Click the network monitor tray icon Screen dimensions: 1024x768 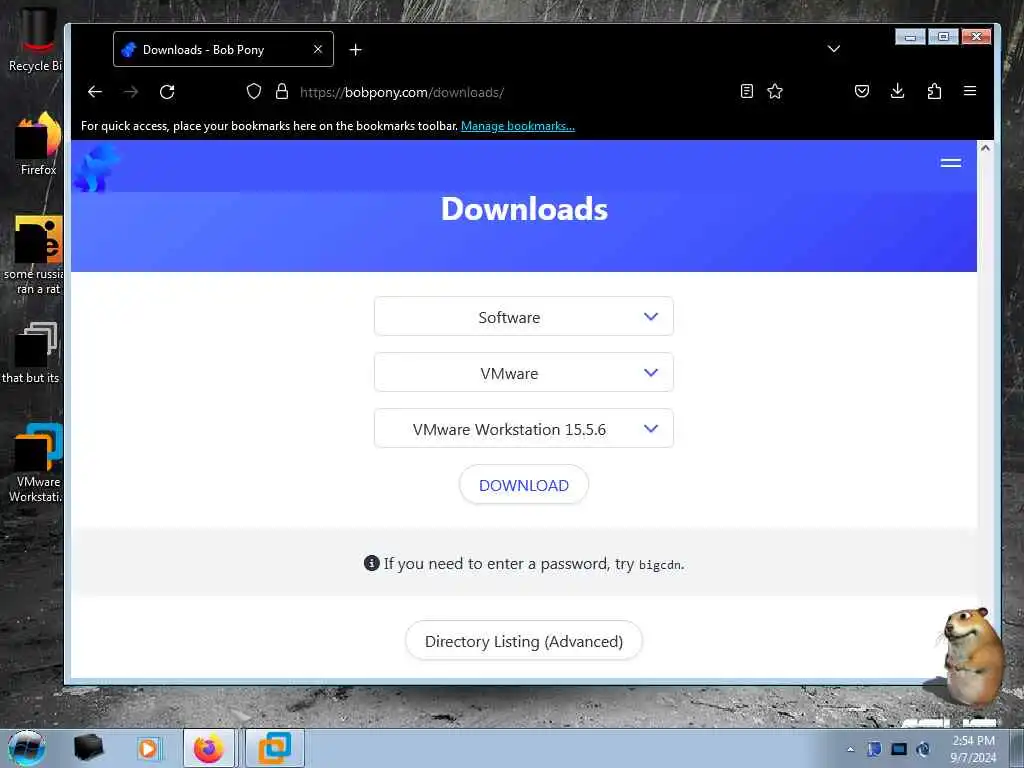pyautogui.click(x=899, y=749)
